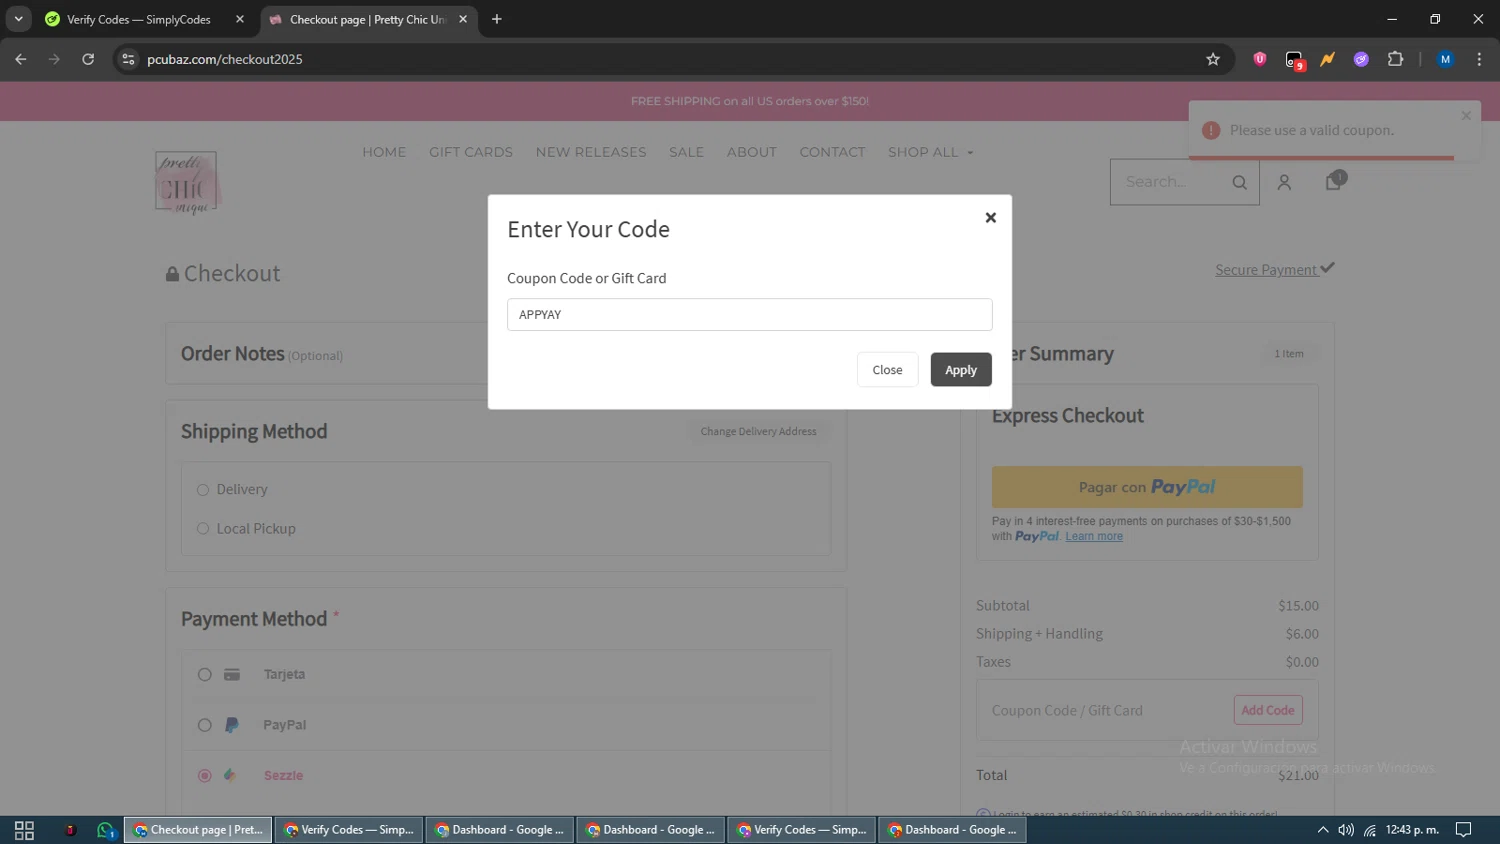Open the user account icon
Viewport: 1500px width, 844px height.
coord(1284,182)
